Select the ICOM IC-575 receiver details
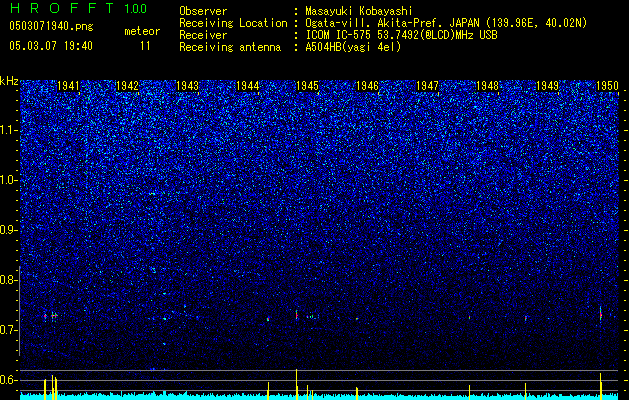Viewport: 629px width, 400px height. coord(401,35)
